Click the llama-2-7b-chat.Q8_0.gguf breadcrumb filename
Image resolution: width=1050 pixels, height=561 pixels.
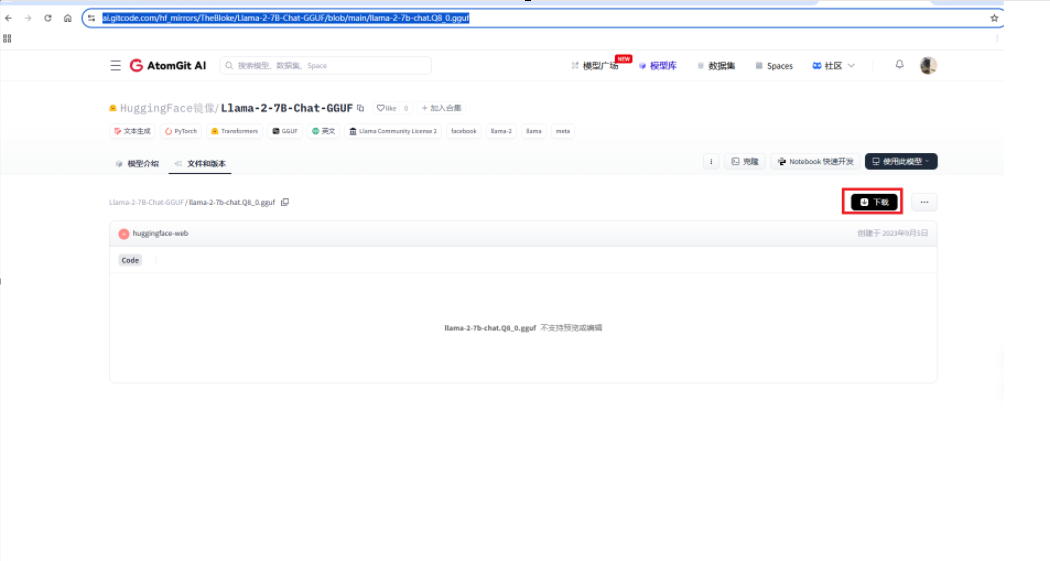coord(232,202)
